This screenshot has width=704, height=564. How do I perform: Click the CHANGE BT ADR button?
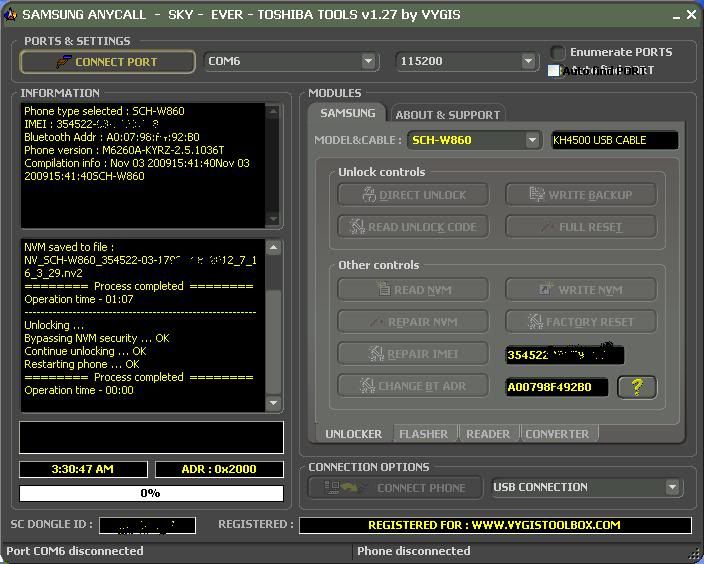pos(413,386)
